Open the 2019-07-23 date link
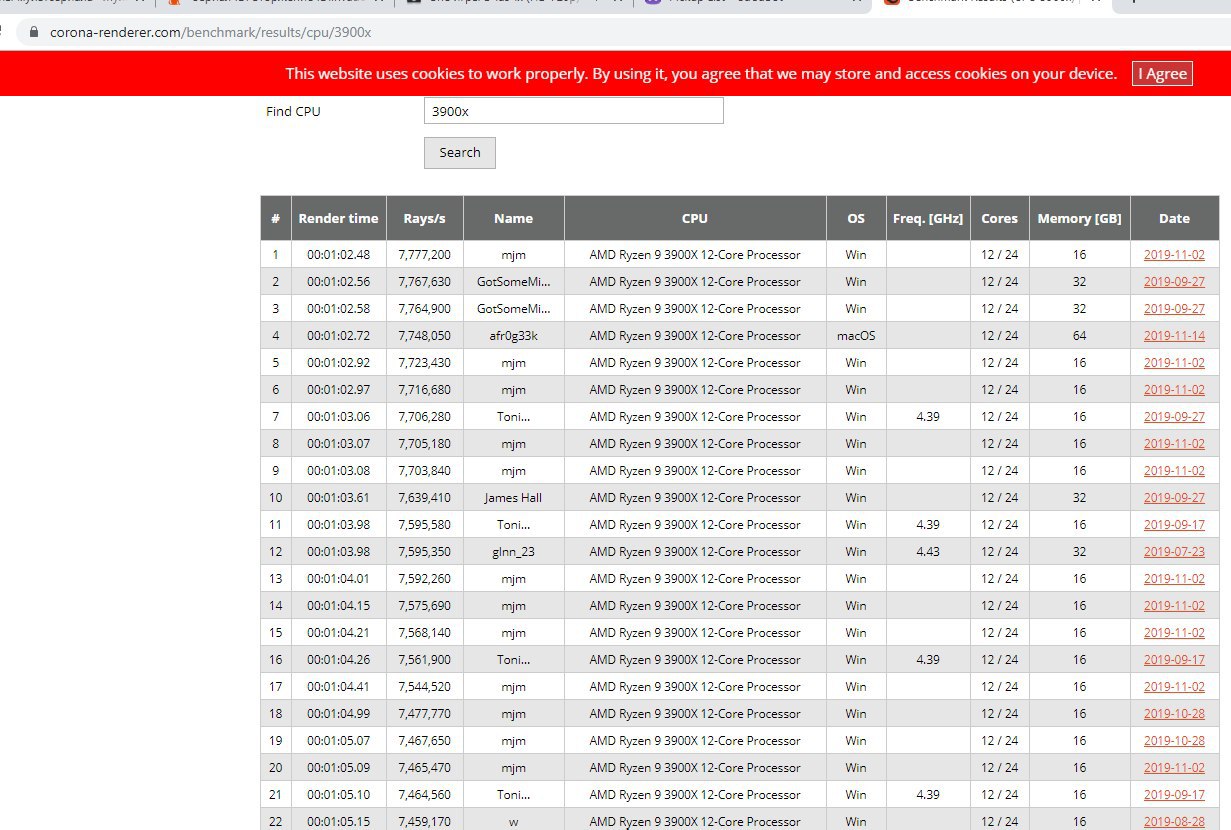This screenshot has width=1231, height=830. pos(1174,552)
